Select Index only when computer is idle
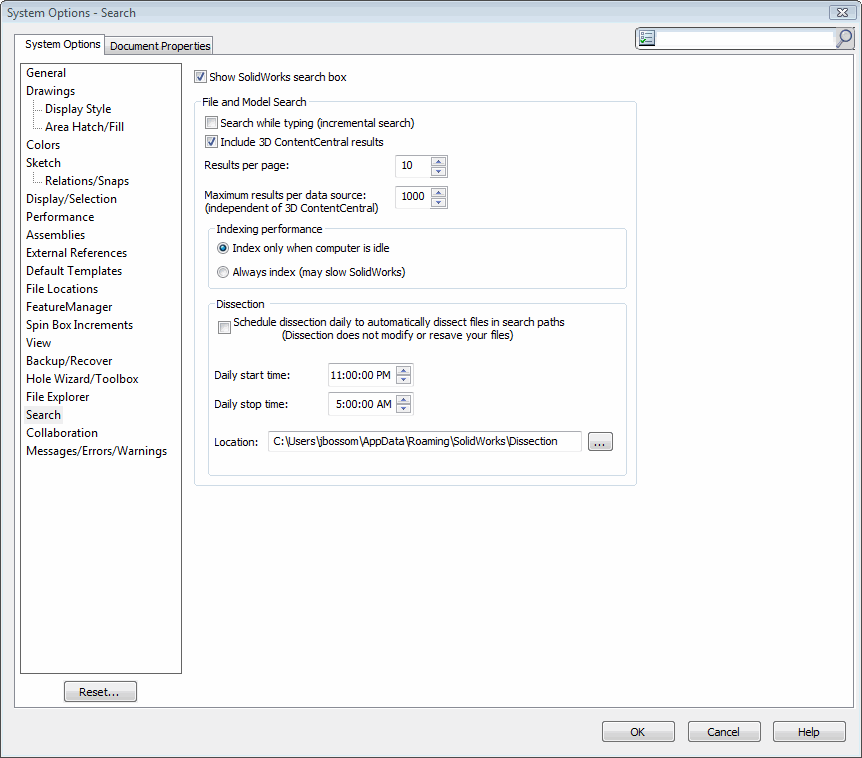Image resolution: width=862 pixels, height=758 pixels. (223, 248)
